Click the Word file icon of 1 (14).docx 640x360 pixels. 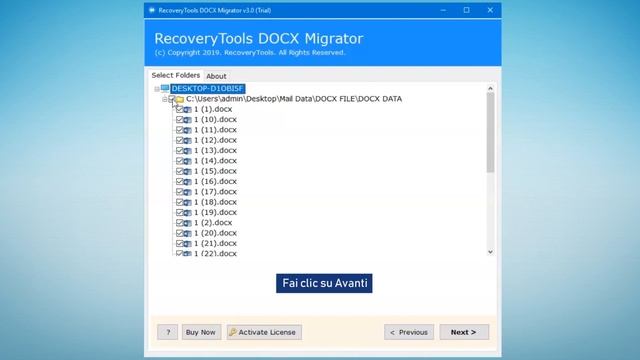pos(187,161)
